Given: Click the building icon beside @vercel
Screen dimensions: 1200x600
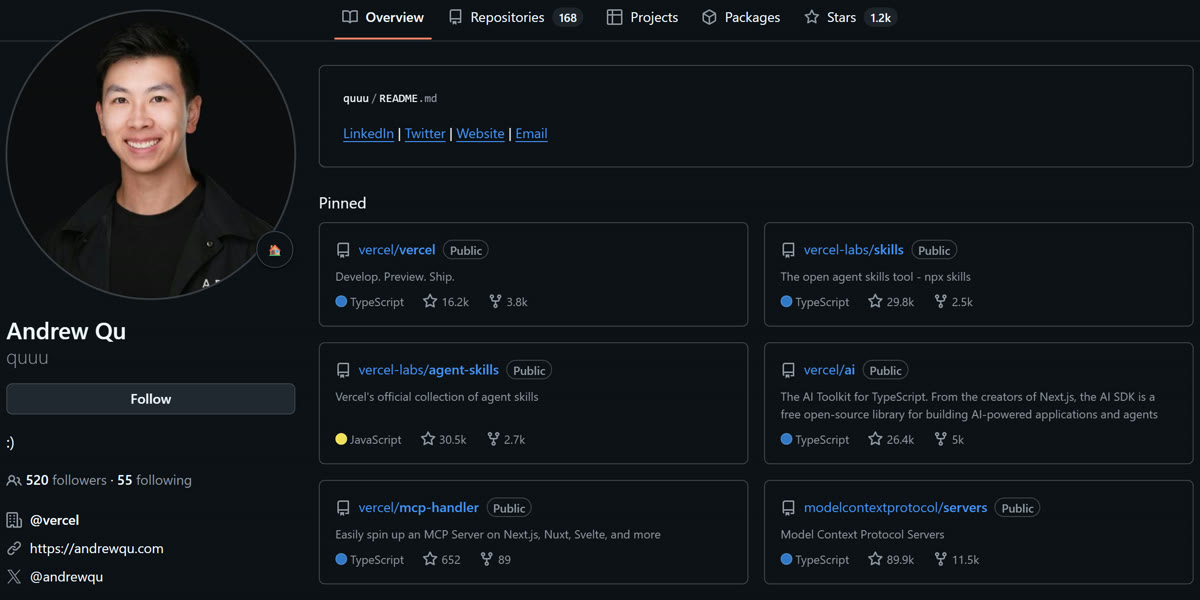Looking at the screenshot, I should coord(14,520).
